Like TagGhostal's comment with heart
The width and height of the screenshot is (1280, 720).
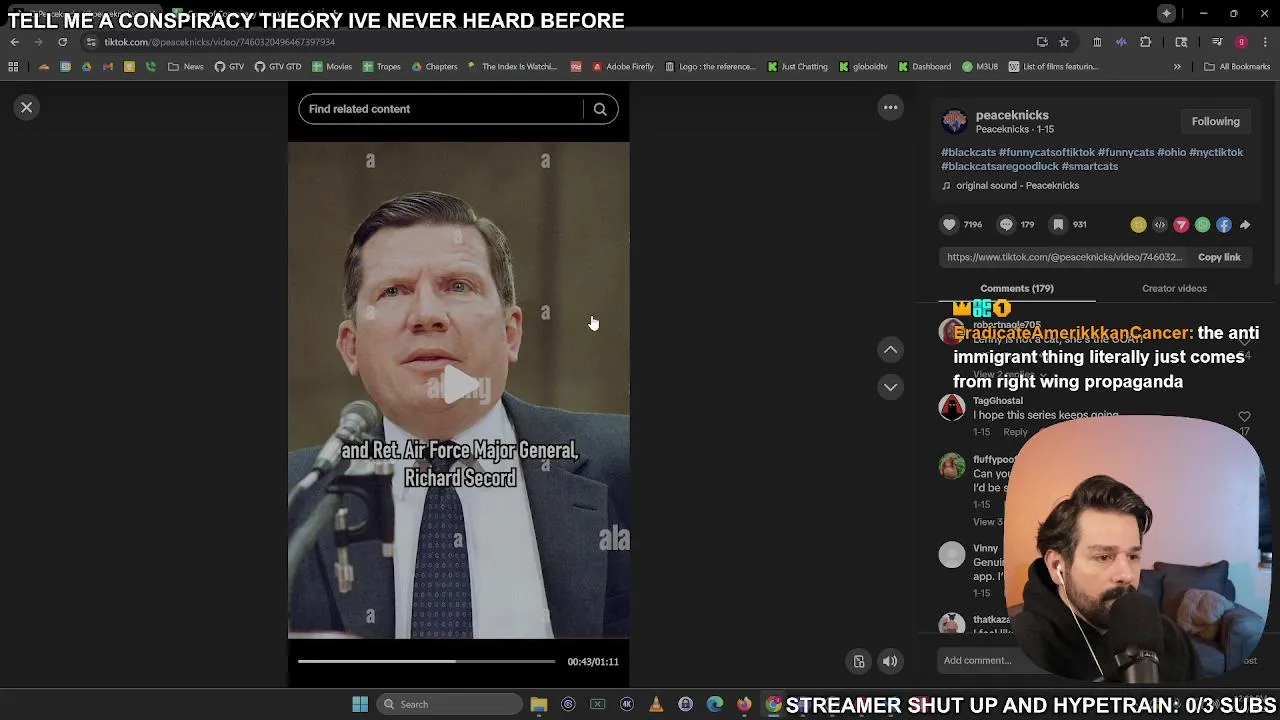(1244, 416)
